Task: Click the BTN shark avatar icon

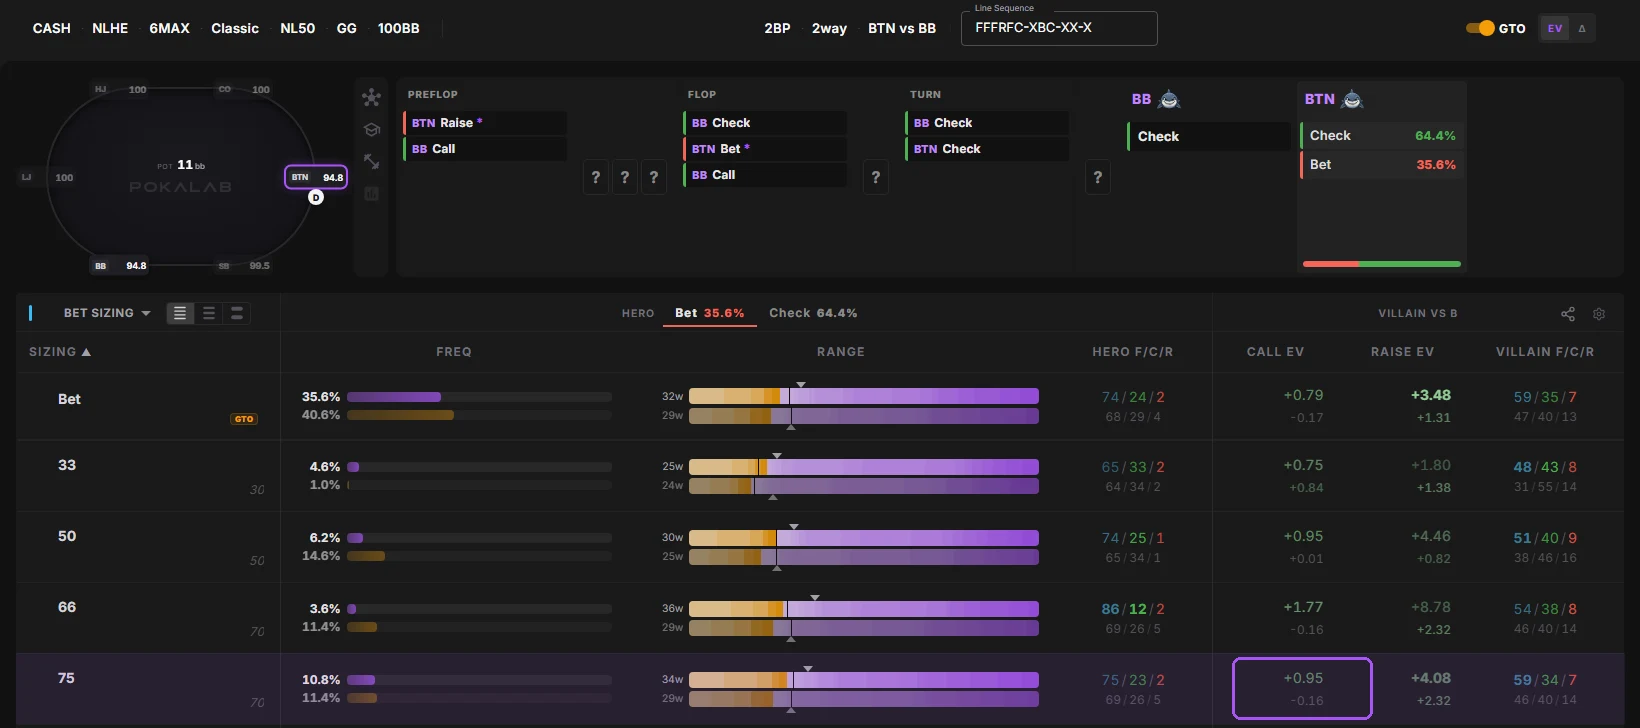Action: (1352, 99)
